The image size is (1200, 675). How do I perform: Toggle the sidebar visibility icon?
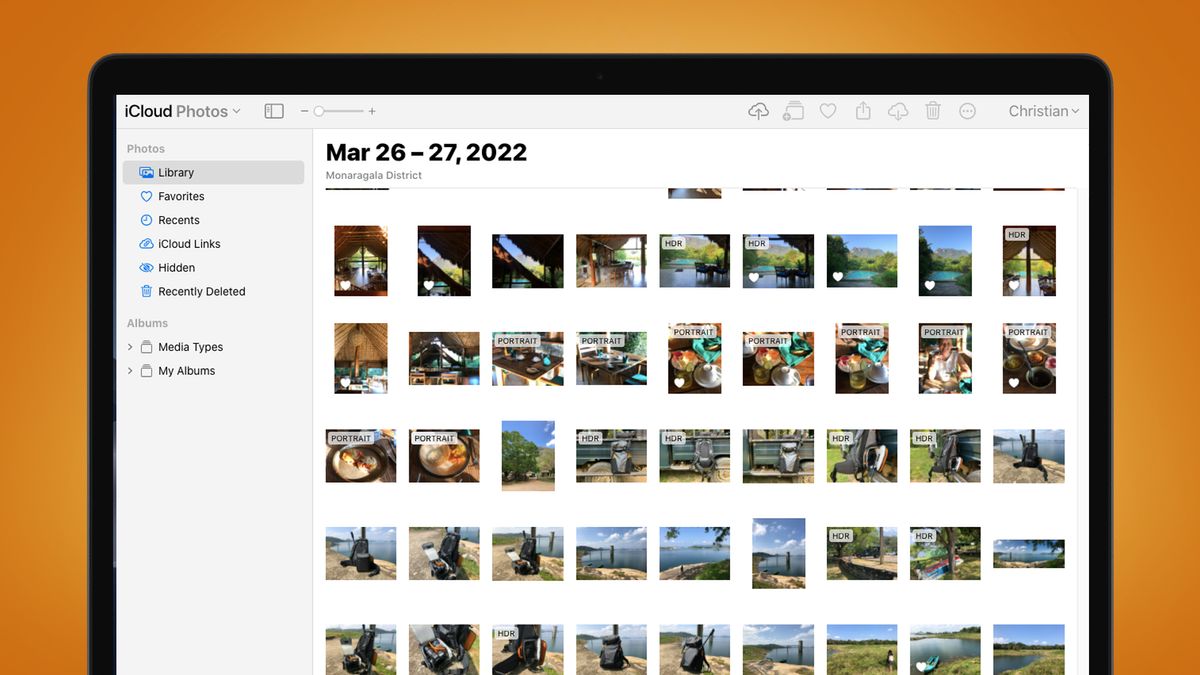[x=273, y=111]
